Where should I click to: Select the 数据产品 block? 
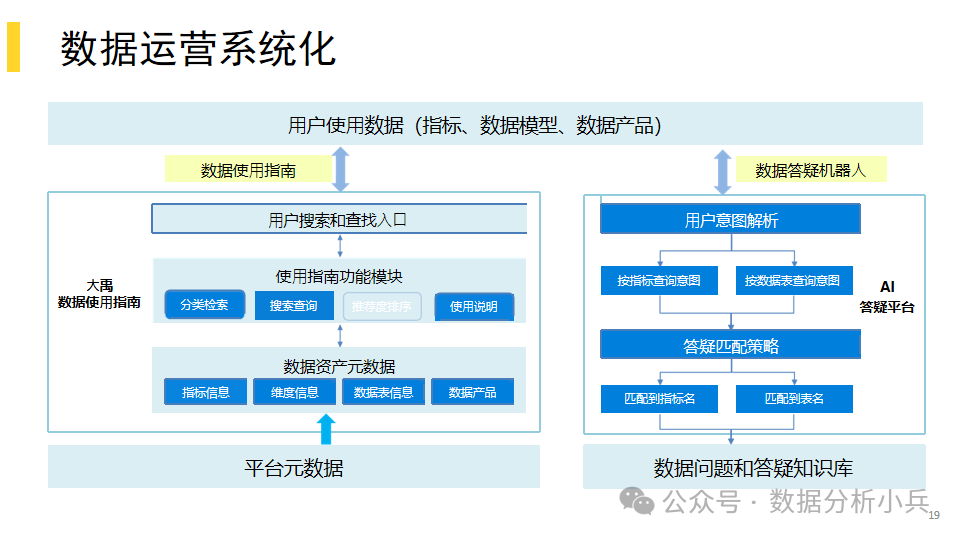click(473, 392)
